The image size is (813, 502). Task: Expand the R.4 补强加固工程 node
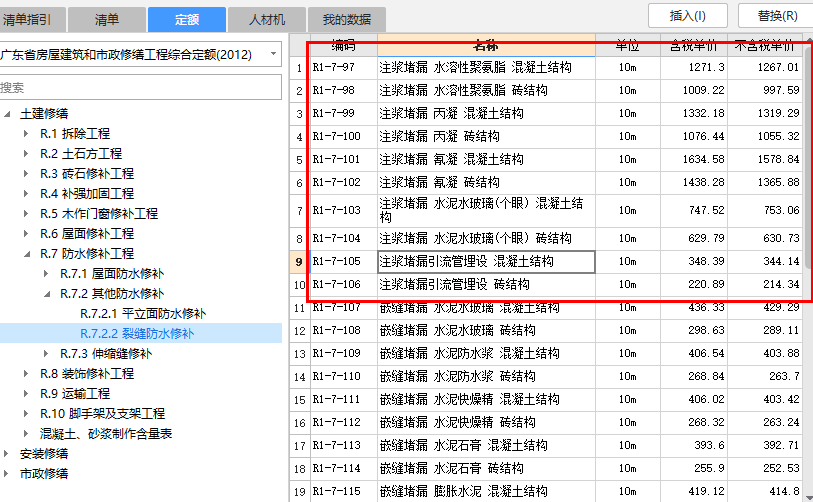pos(26,193)
